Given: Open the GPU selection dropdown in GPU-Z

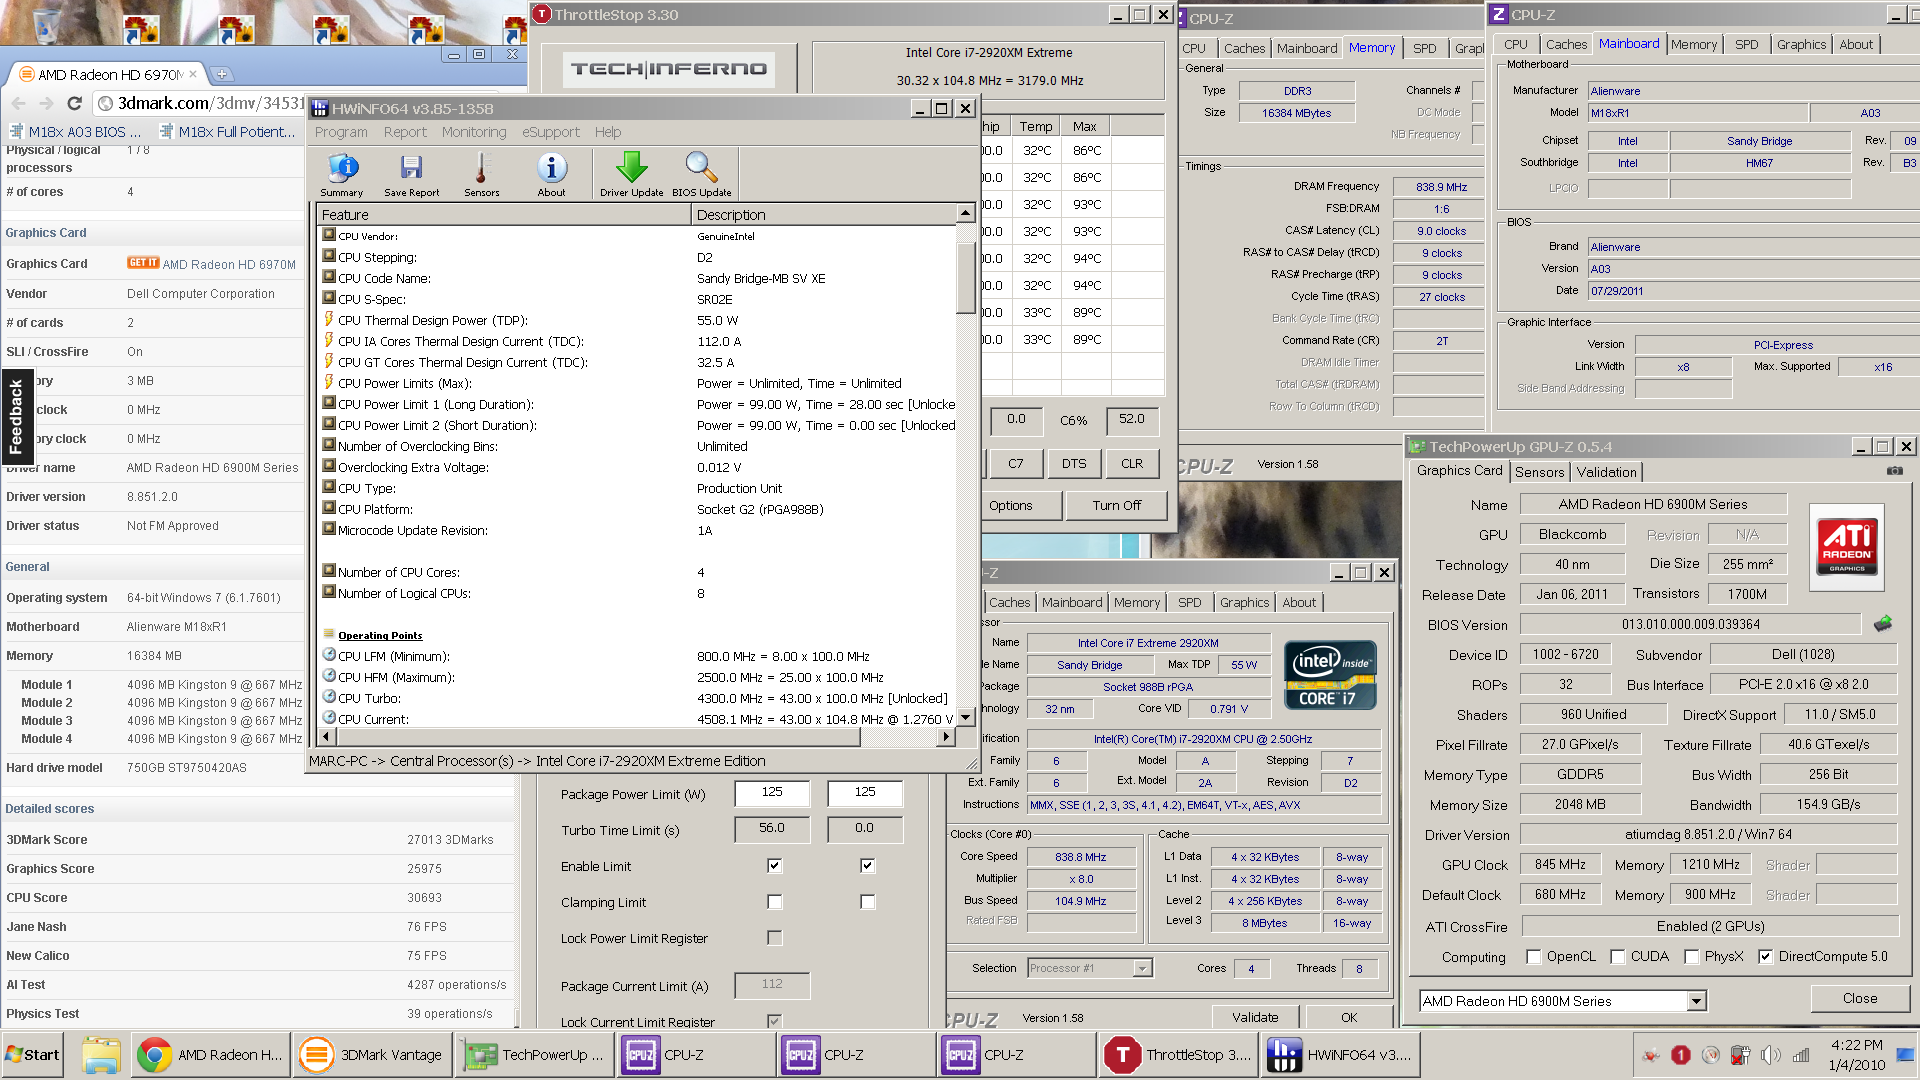Looking at the screenshot, I should [1696, 1001].
